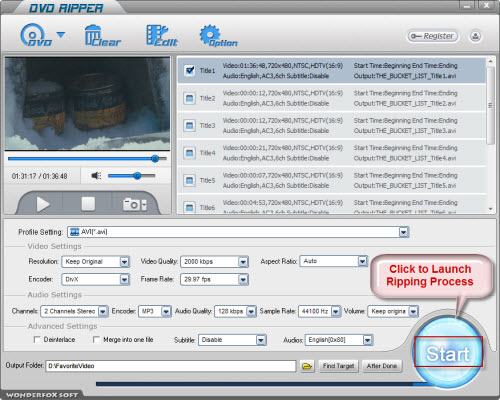
Task: Check the Title4 checkbox
Action: [x=189, y=153]
